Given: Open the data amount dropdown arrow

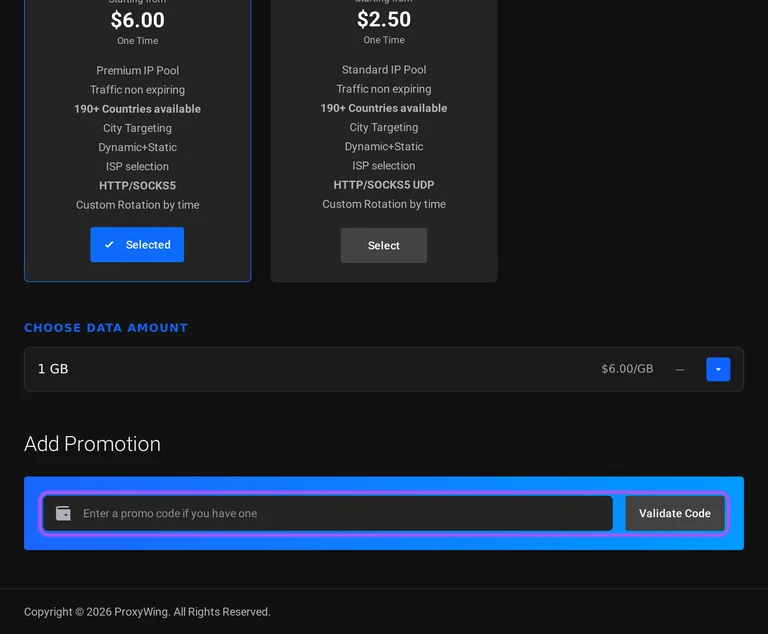Looking at the screenshot, I should 718,369.
